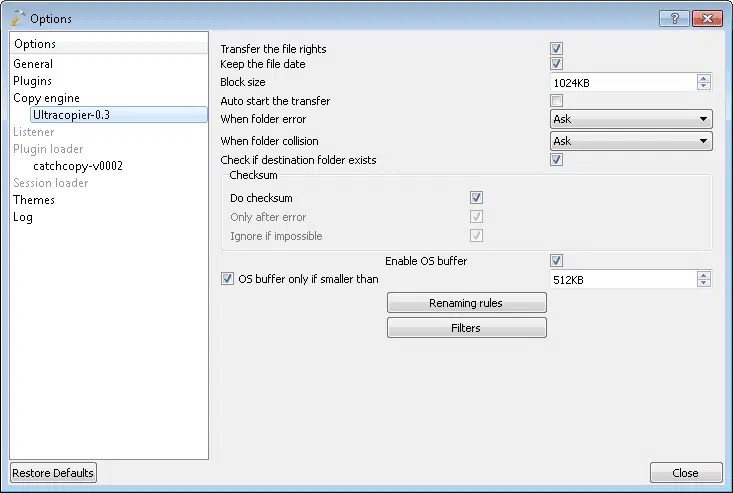The width and height of the screenshot is (733, 493).
Task: Enable Auto start the transfer checkbox
Action: click(x=556, y=100)
